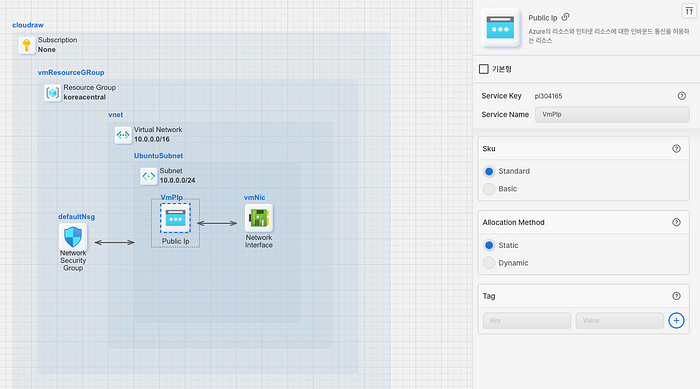Choose Basic Sku option
Screen dimensions: 700x389
tap(489, 189)
